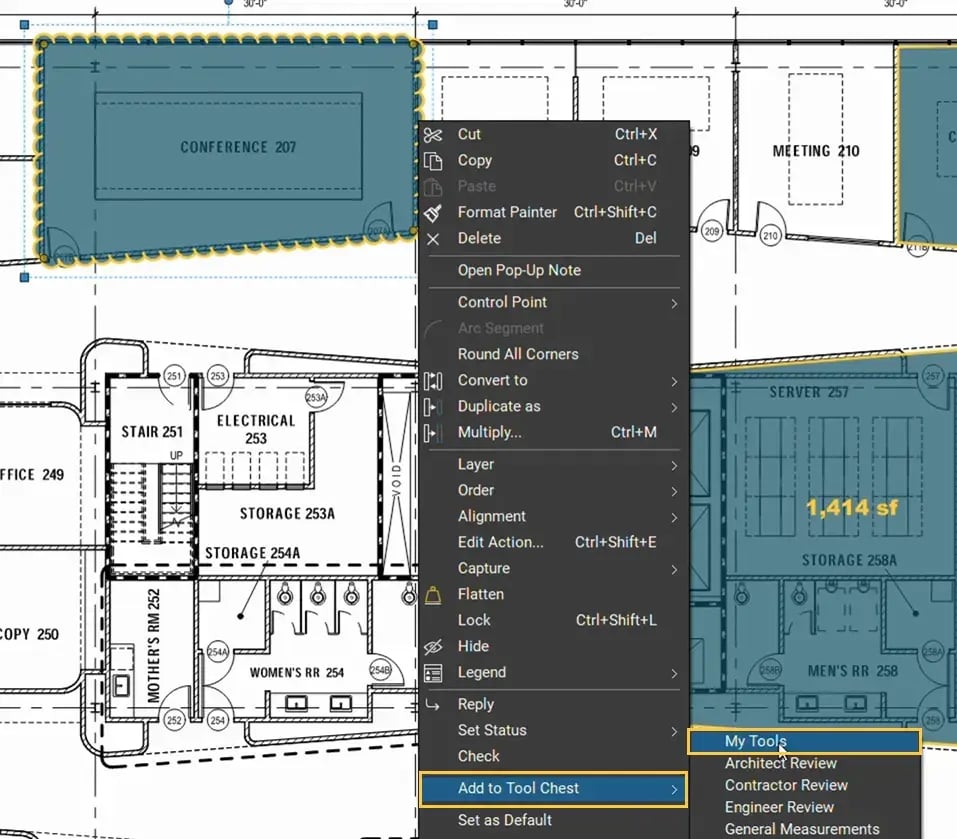Click the Convert to icon
Screen dimensions: 957x839
433,381
